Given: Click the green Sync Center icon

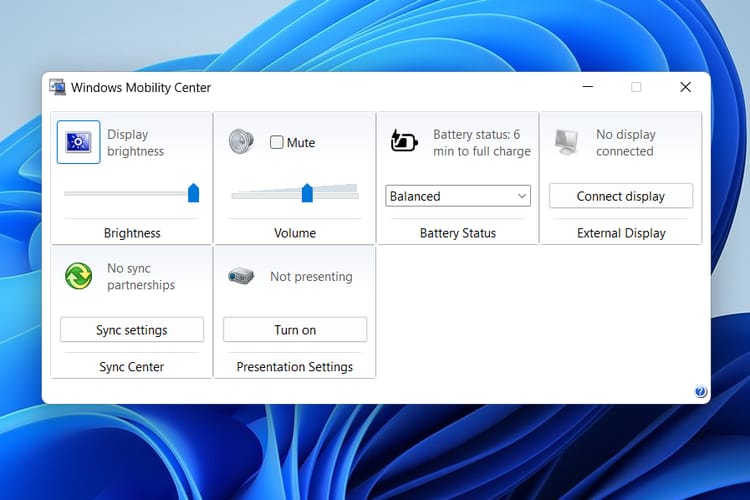Looking at the screenshot, I should (x=78, y=276).
